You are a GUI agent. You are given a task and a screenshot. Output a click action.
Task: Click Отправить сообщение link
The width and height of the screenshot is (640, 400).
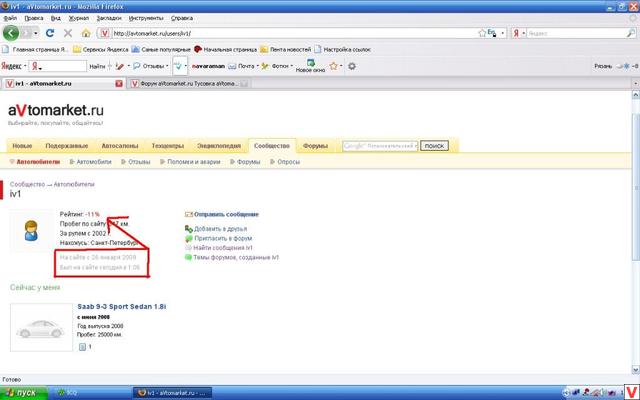click(226, 214)
